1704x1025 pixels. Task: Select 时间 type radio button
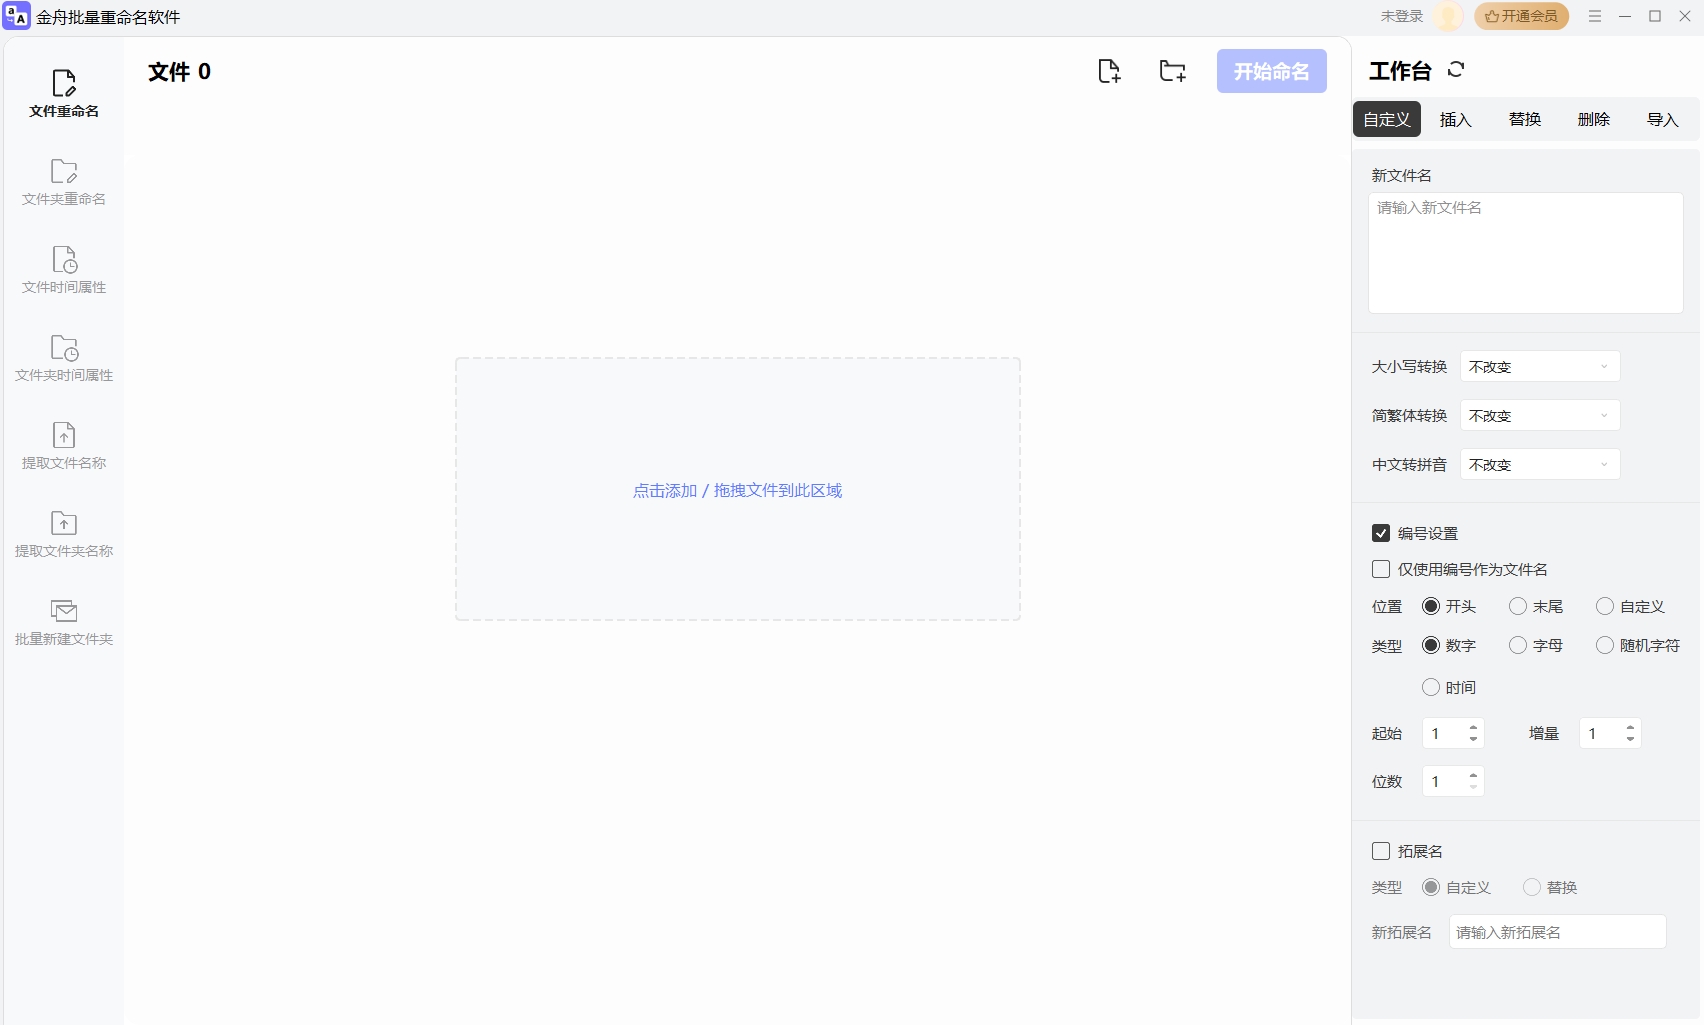tap(1431, 687)
